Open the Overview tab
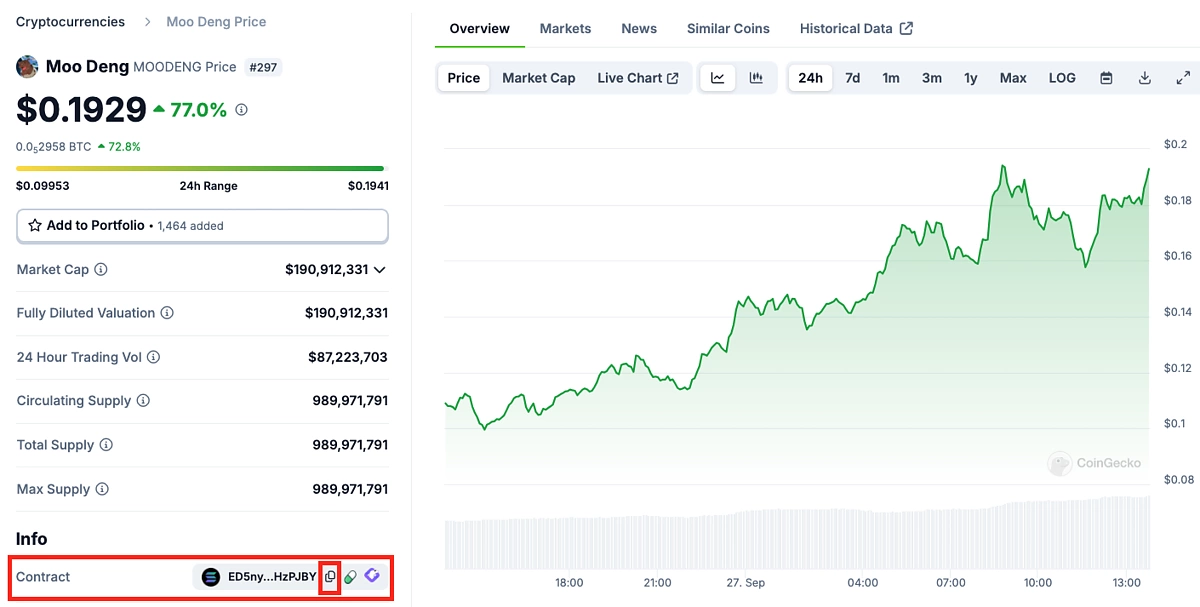 click(480, 29)
